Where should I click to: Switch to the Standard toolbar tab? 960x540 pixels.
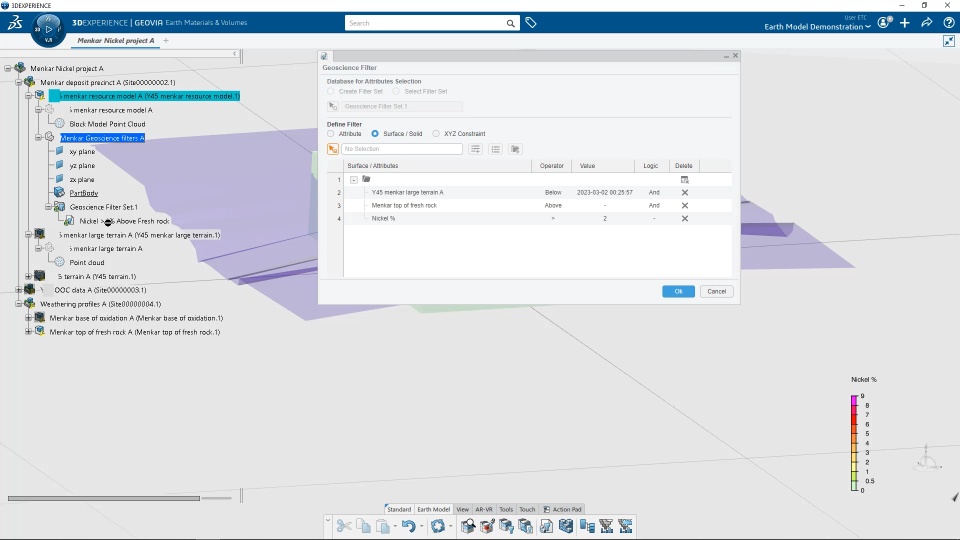[399, 509]
